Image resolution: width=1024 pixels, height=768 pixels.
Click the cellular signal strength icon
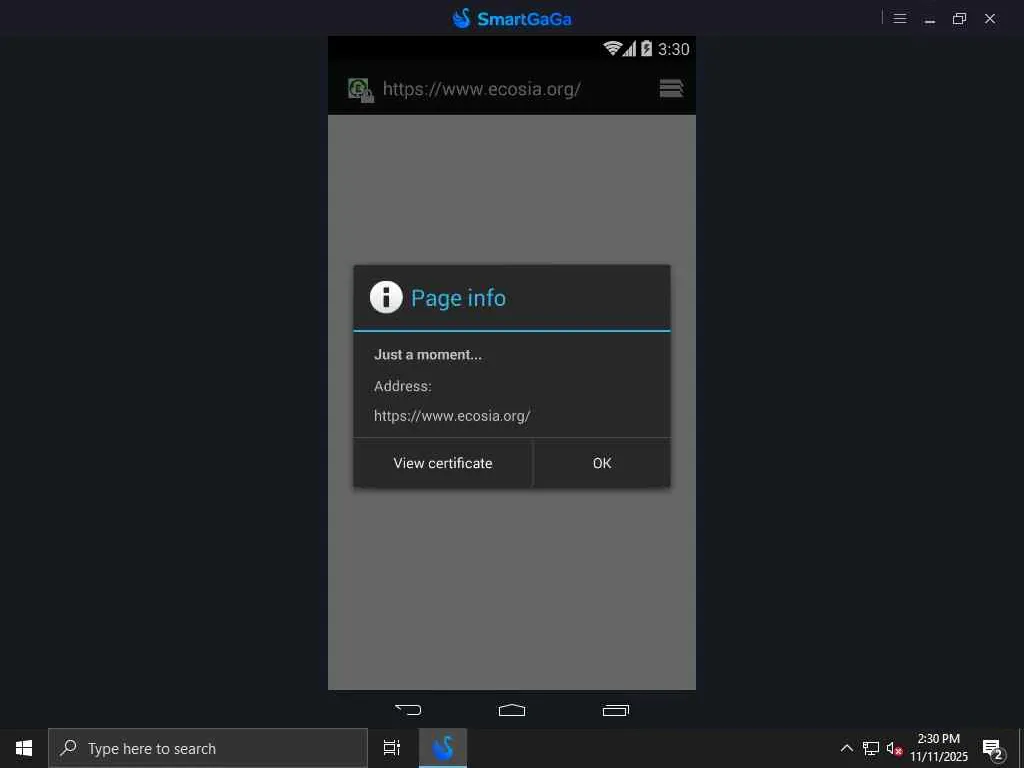(630, 49)
